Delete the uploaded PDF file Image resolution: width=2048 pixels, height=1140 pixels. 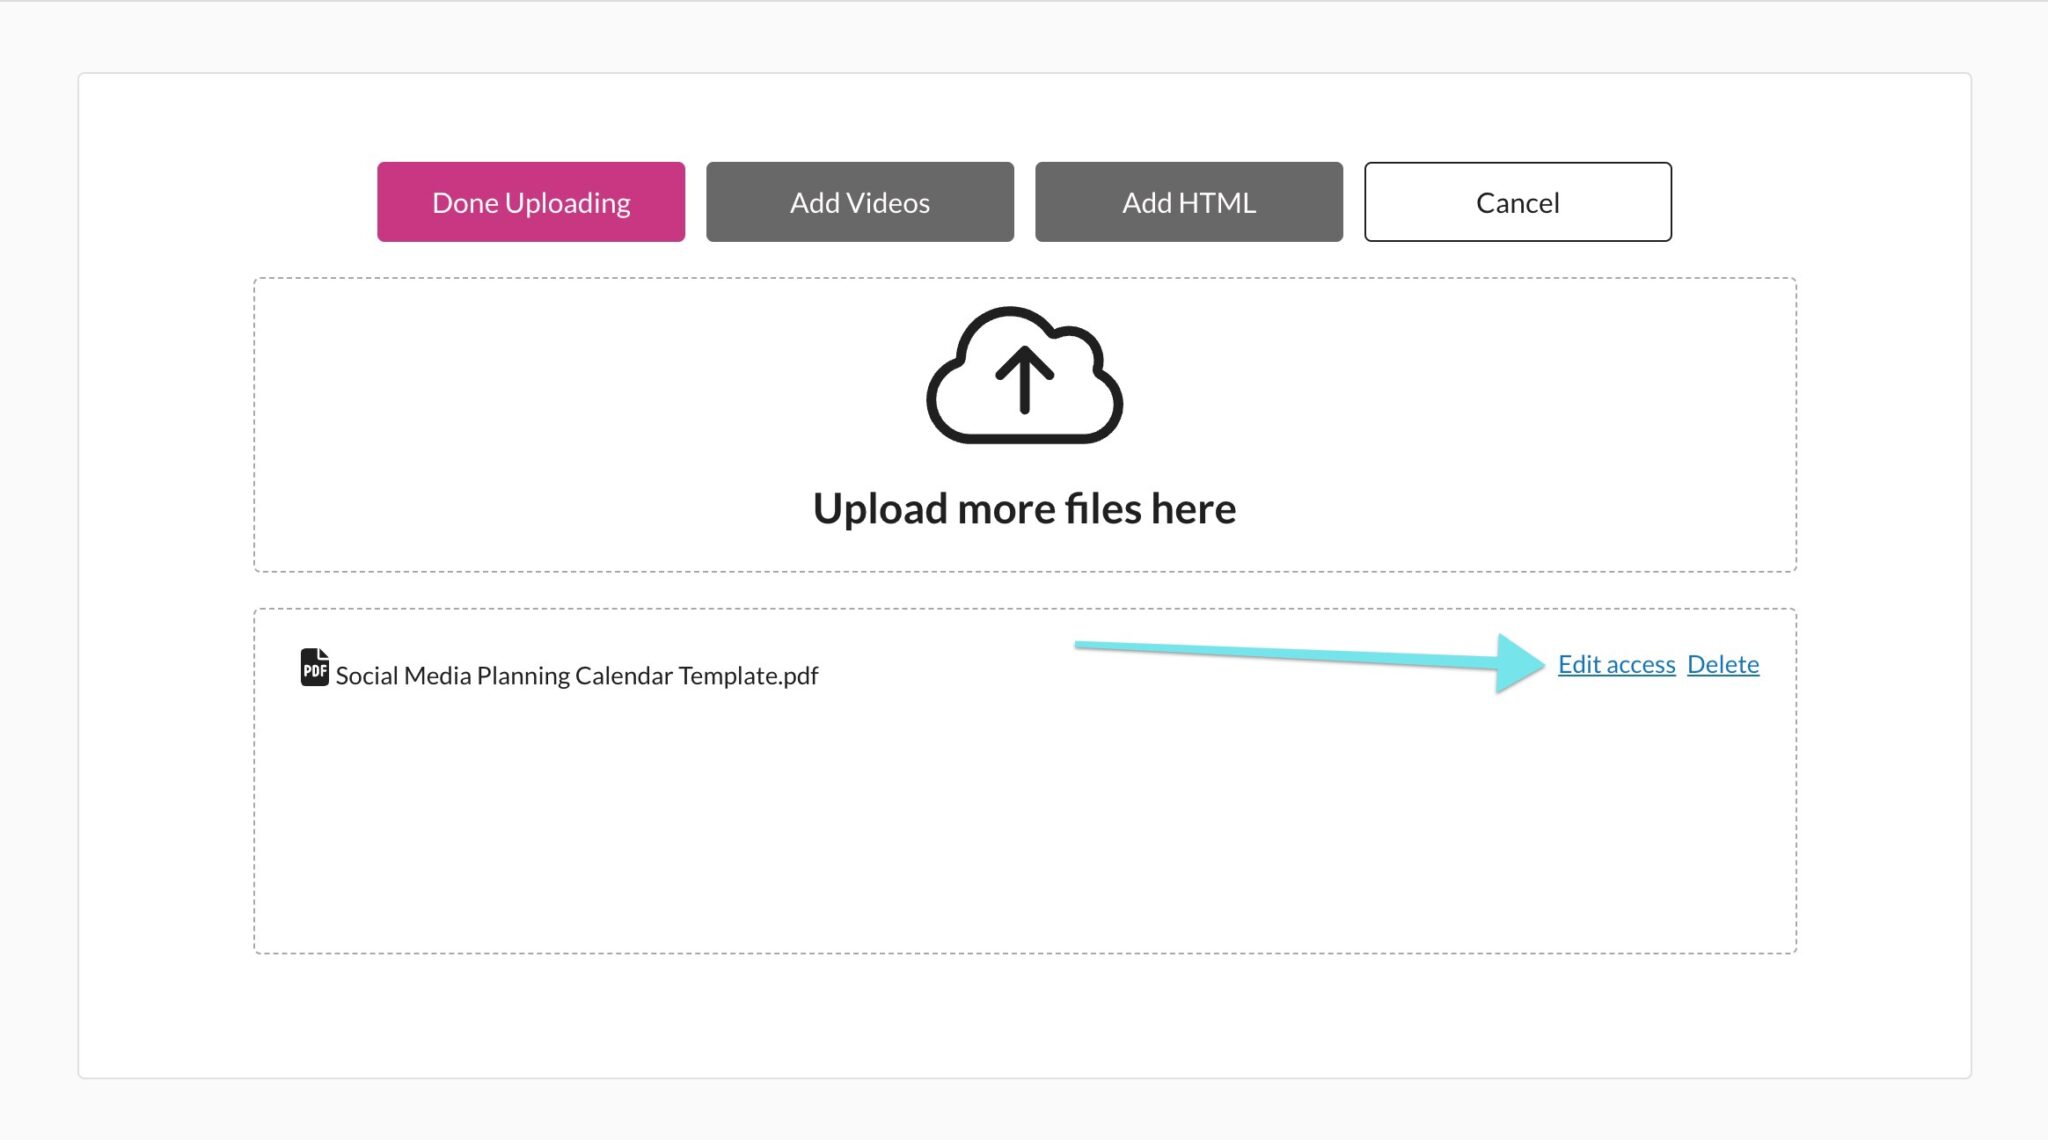tap(1723, 665)
